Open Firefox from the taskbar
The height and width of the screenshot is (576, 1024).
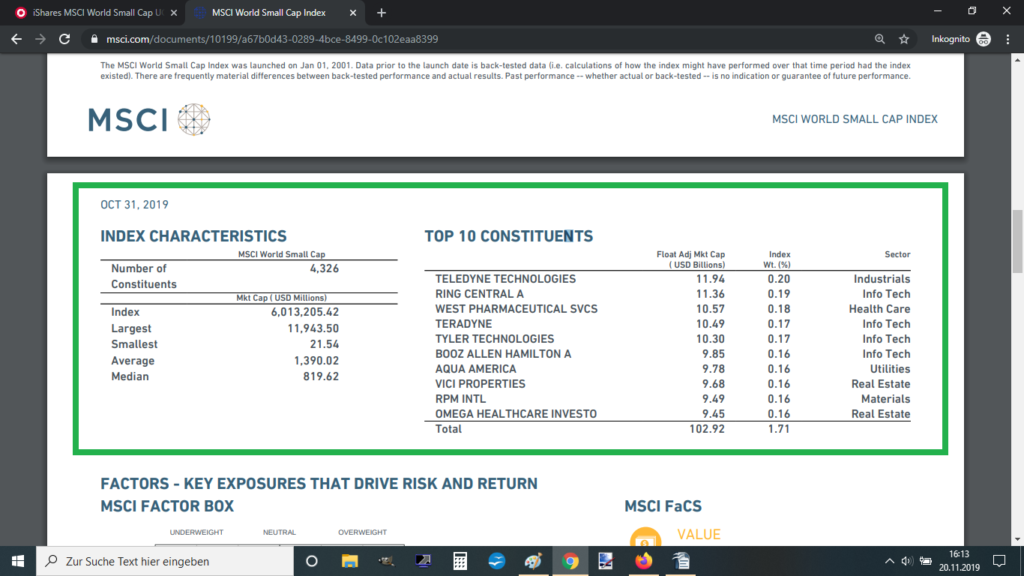[x=643, y=561]
